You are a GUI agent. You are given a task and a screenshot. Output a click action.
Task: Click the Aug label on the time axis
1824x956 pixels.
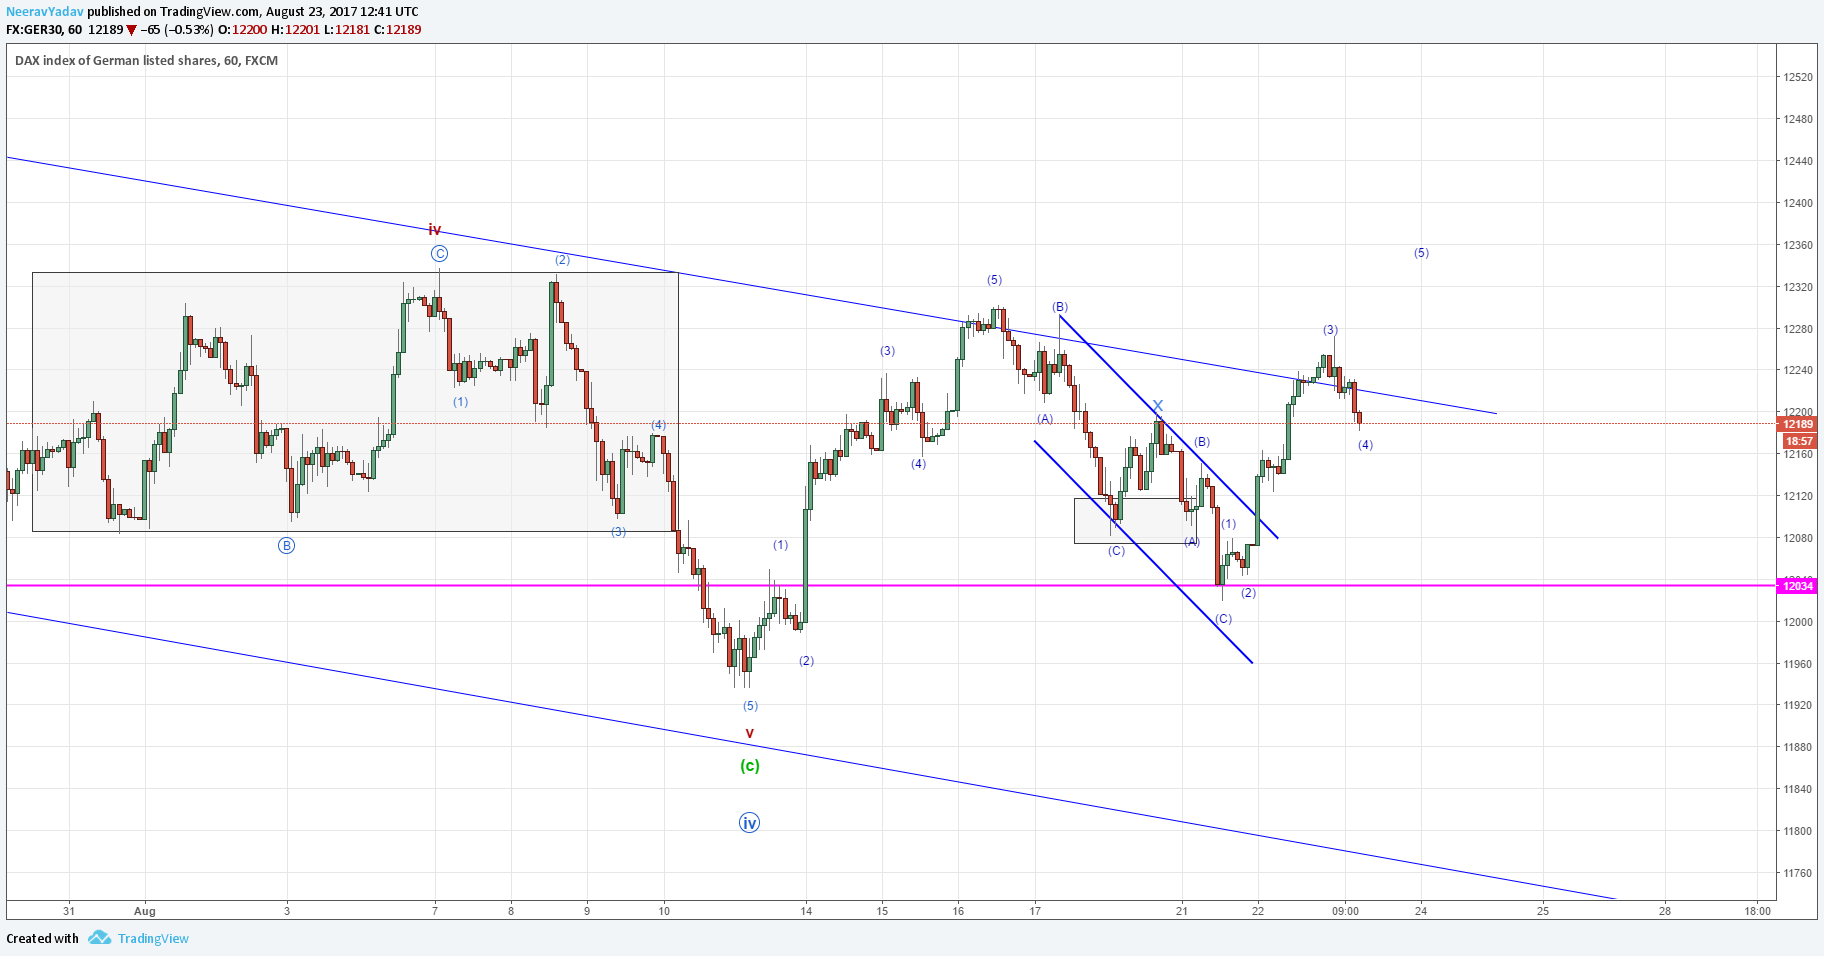click(145, 911)
